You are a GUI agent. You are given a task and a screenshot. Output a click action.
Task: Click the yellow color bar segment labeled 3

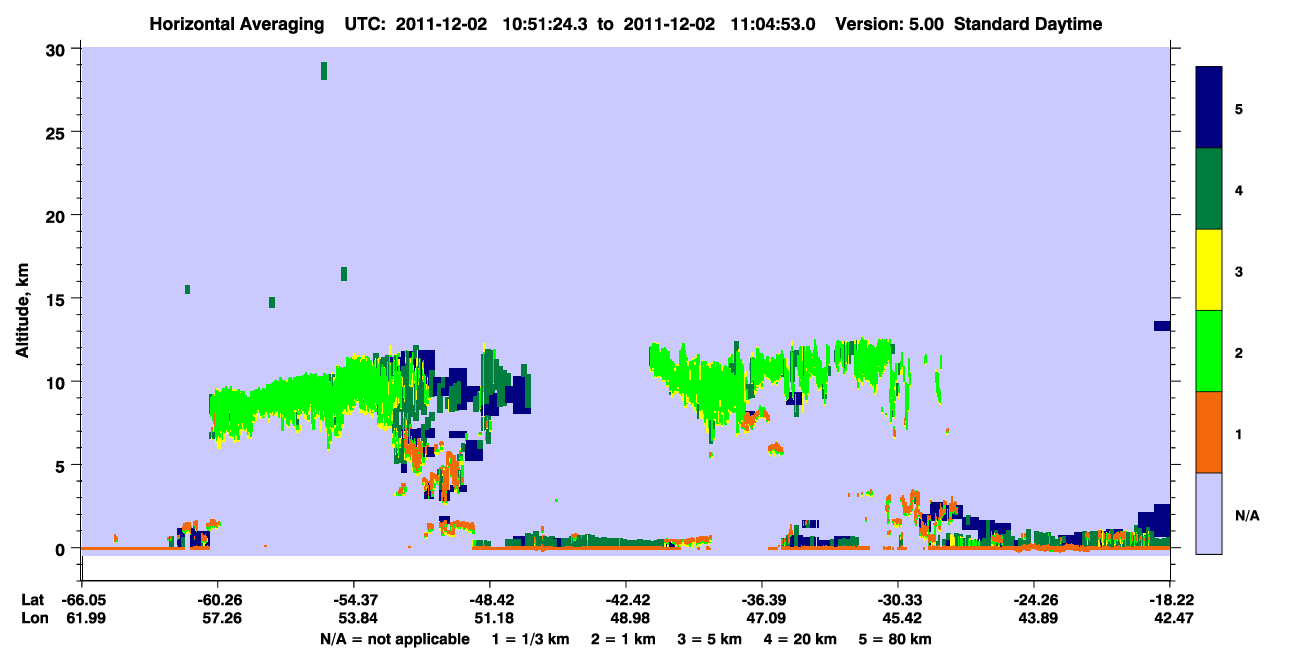pos(1209,270)
